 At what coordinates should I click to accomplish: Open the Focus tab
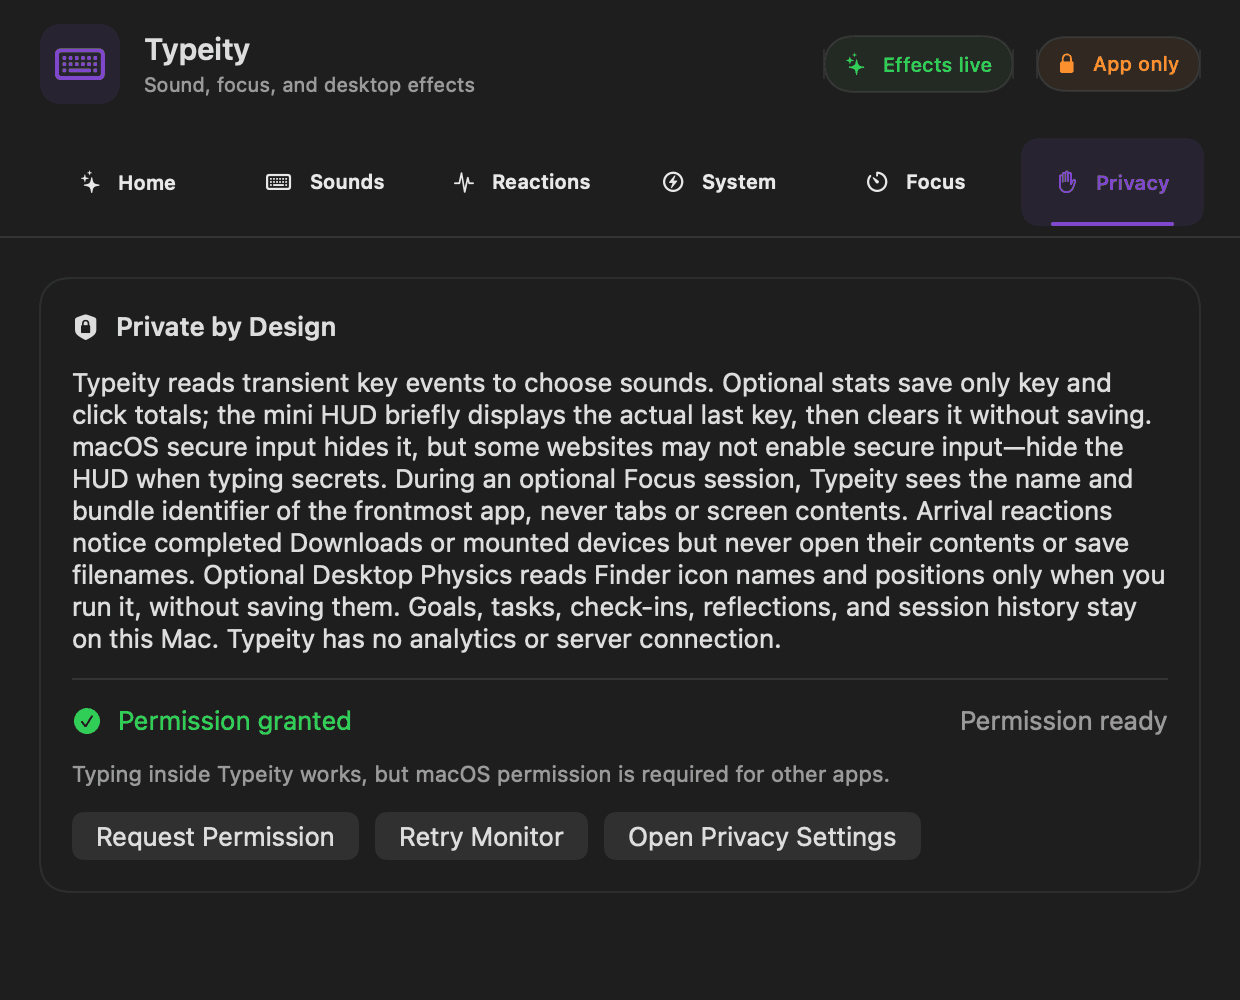[916, 182]
